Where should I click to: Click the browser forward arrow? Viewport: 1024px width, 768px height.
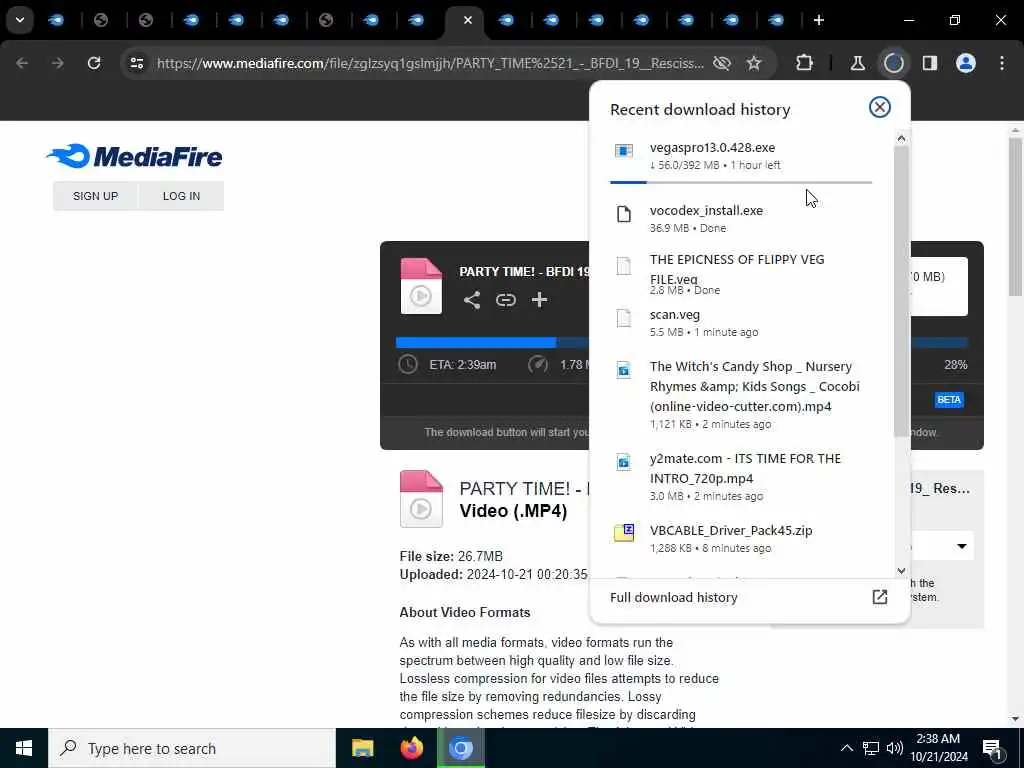(x=58, y=63)
